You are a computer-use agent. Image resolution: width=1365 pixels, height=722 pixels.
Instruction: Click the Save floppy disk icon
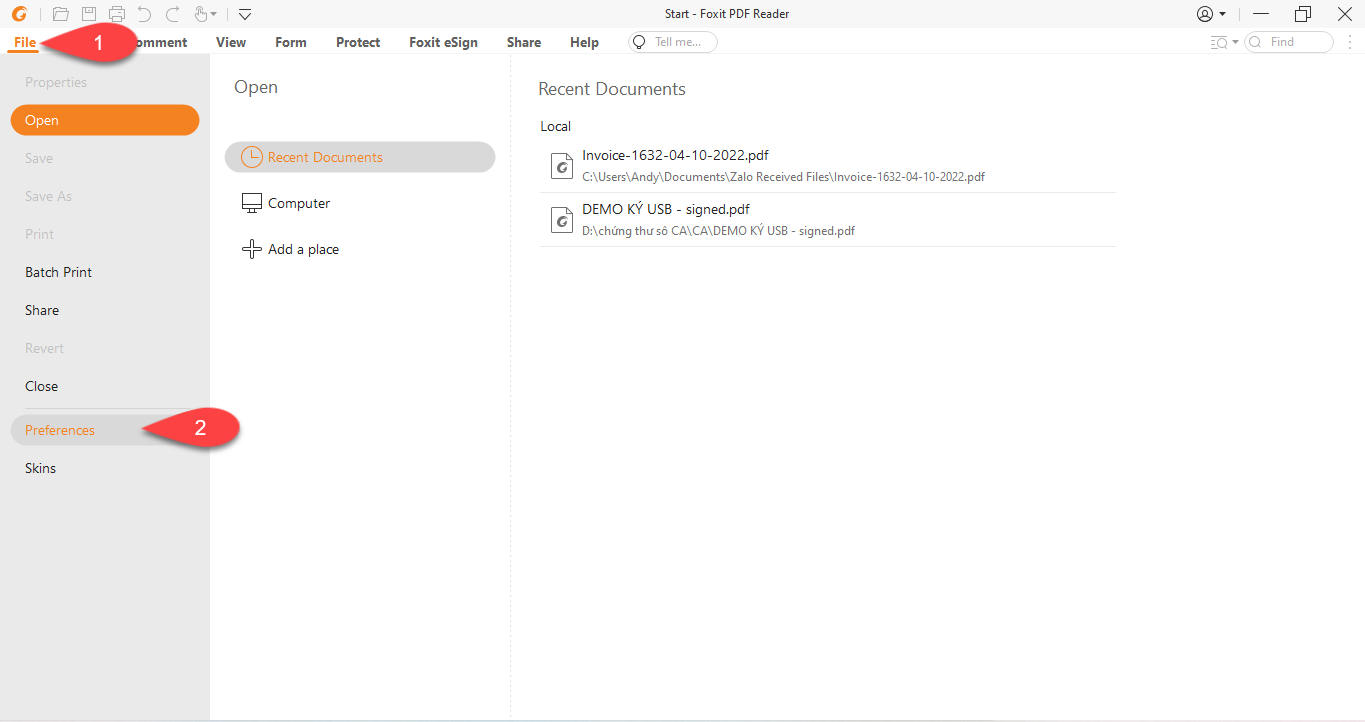89,14
